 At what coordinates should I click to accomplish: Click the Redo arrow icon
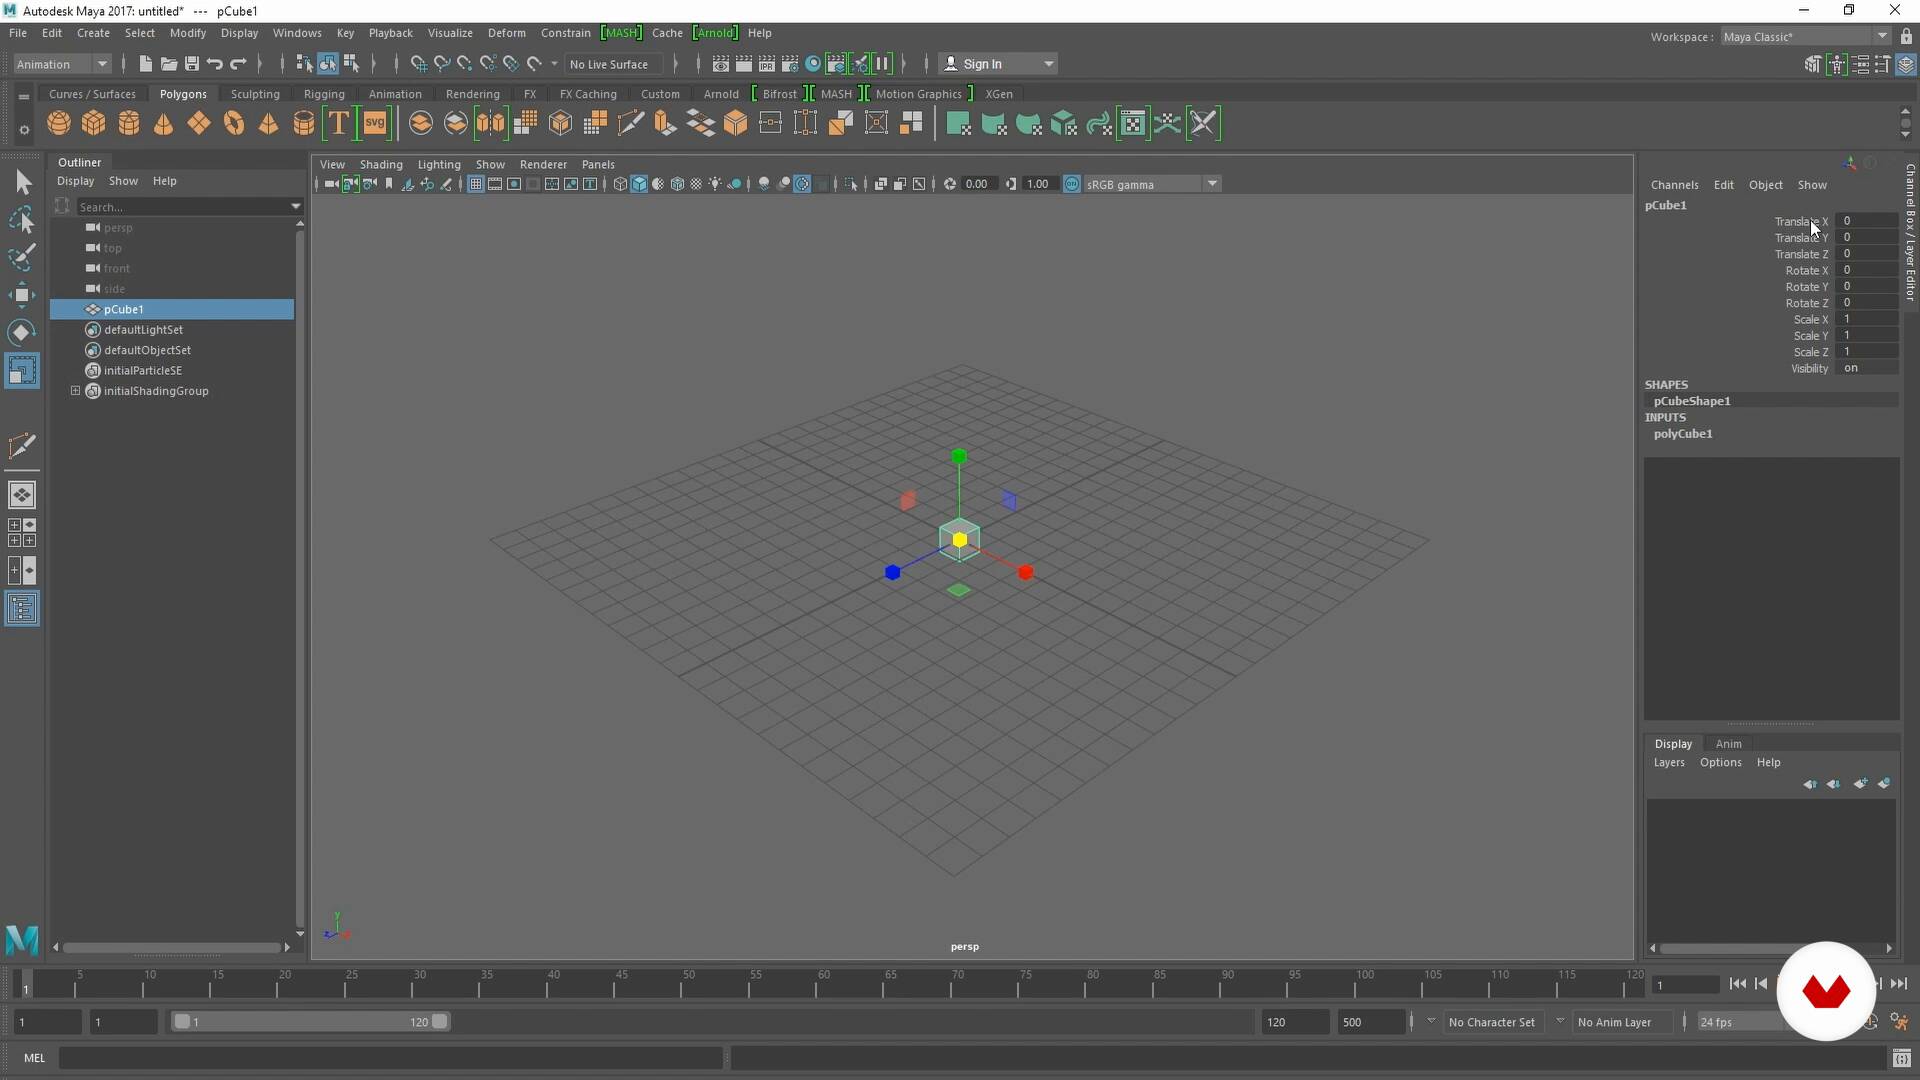point(238,64)
